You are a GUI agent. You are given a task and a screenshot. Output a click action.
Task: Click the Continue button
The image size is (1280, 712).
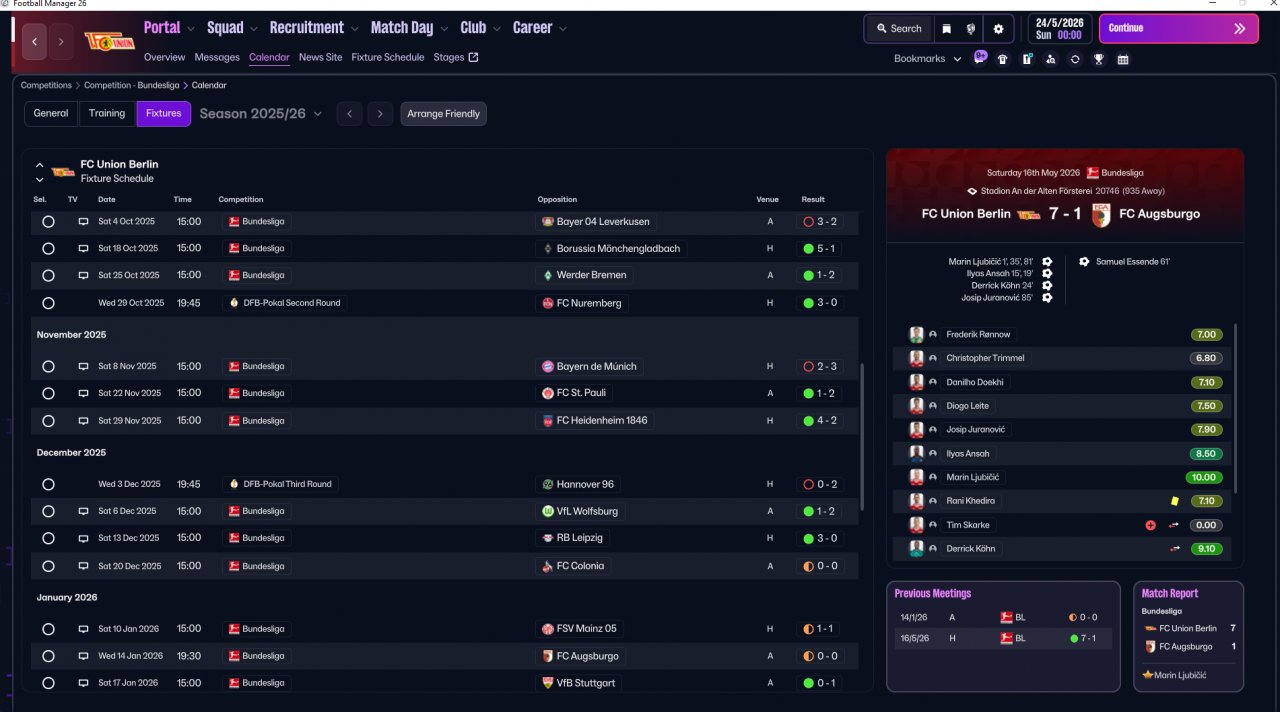coord(1178,29)
